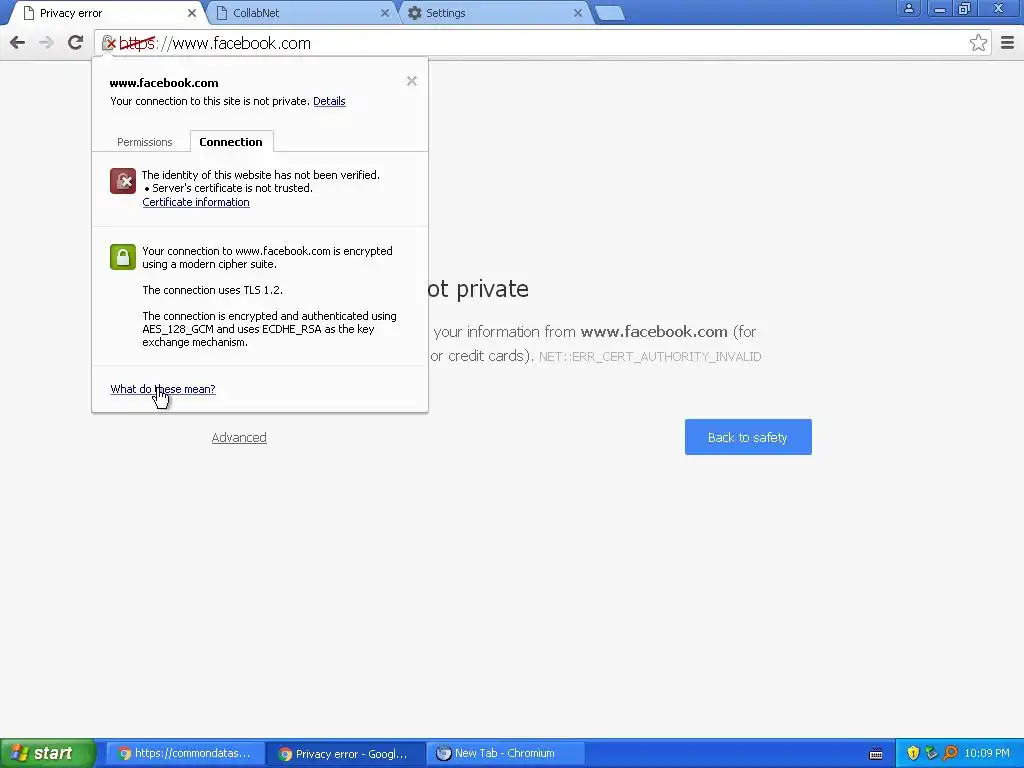Screen dimensions: 1024x768
Task: Click What do these mean link
Action: [163, 389]
